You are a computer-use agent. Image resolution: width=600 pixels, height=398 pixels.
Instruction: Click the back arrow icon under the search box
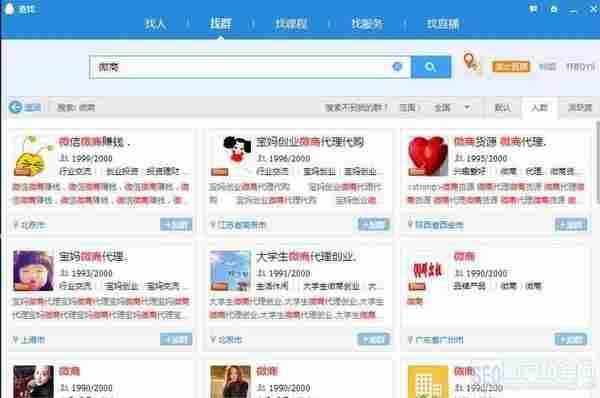15,107
